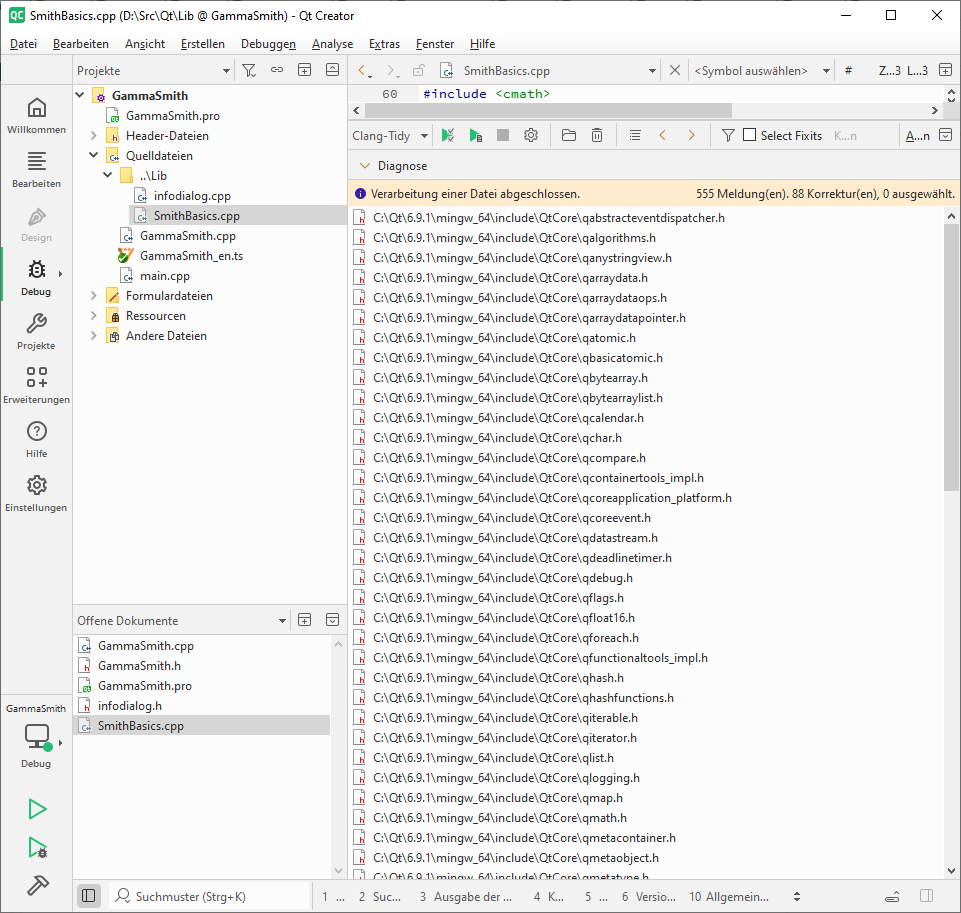This screenshot has height=913, width=961.
Task: Load diagnostics from file folder icon
Action: 569,135
